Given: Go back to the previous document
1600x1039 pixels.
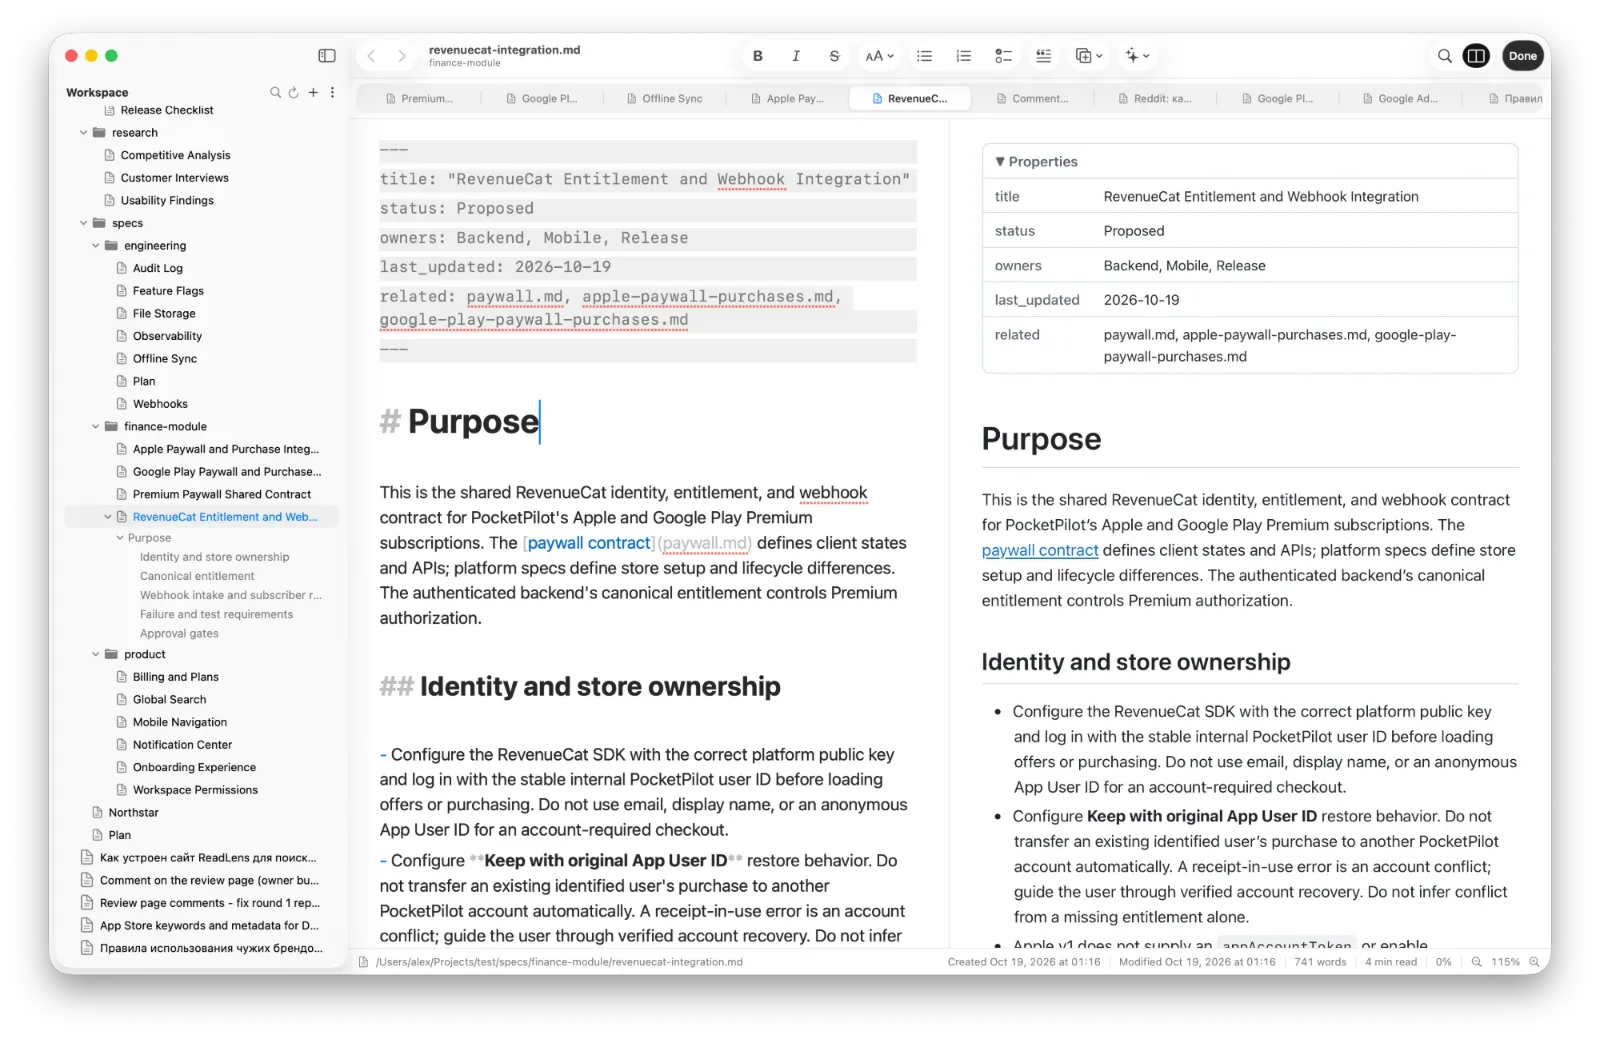Looking at the screenshot, I should [x=371, y=56].
